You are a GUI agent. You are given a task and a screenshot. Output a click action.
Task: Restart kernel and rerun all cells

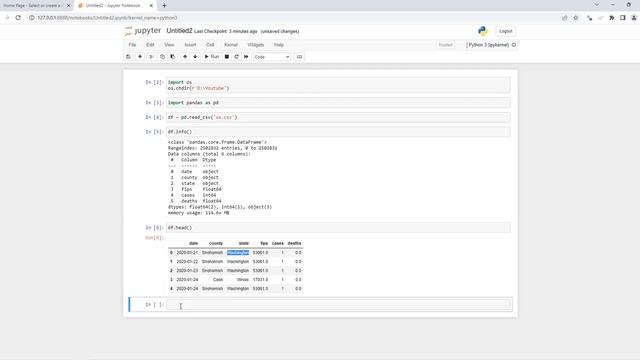pos(246,57)
